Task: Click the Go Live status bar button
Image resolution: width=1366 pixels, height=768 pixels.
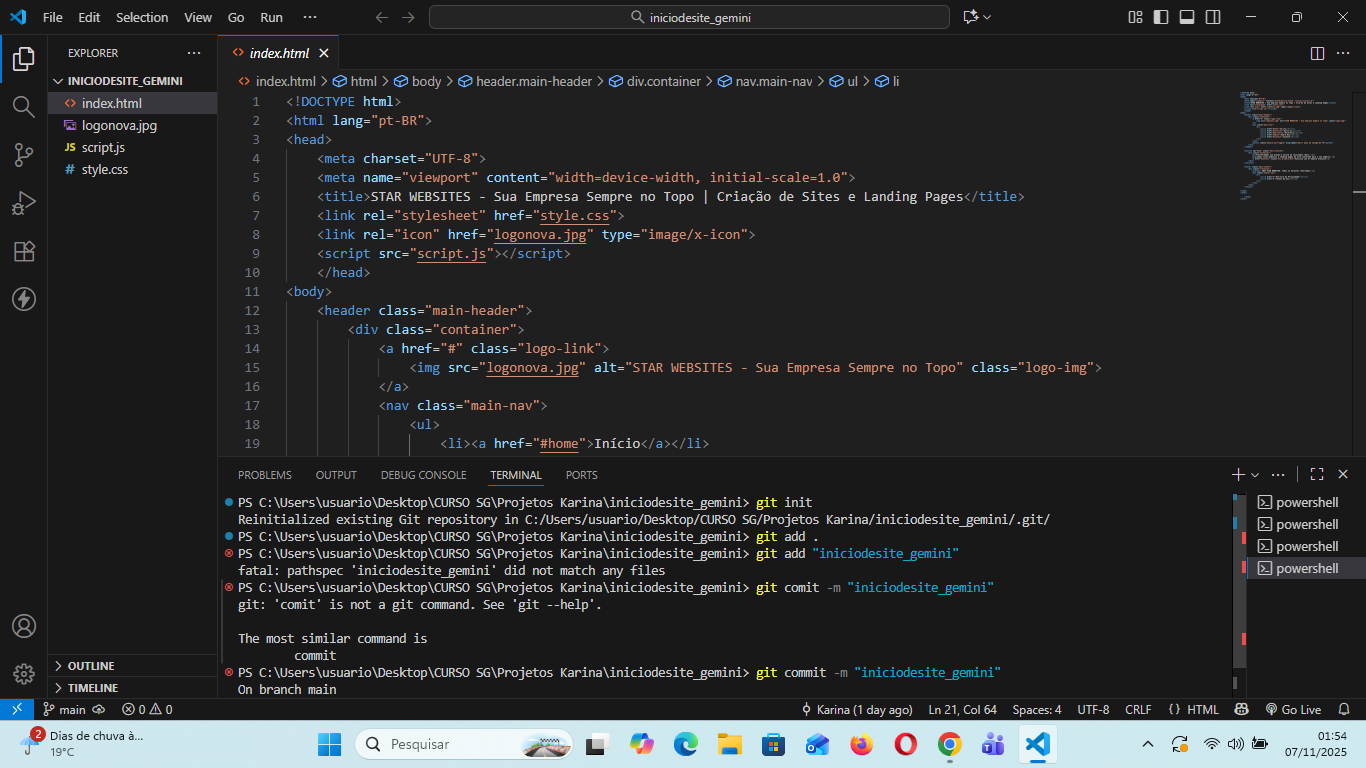Action: click(x=1293, y=709)
